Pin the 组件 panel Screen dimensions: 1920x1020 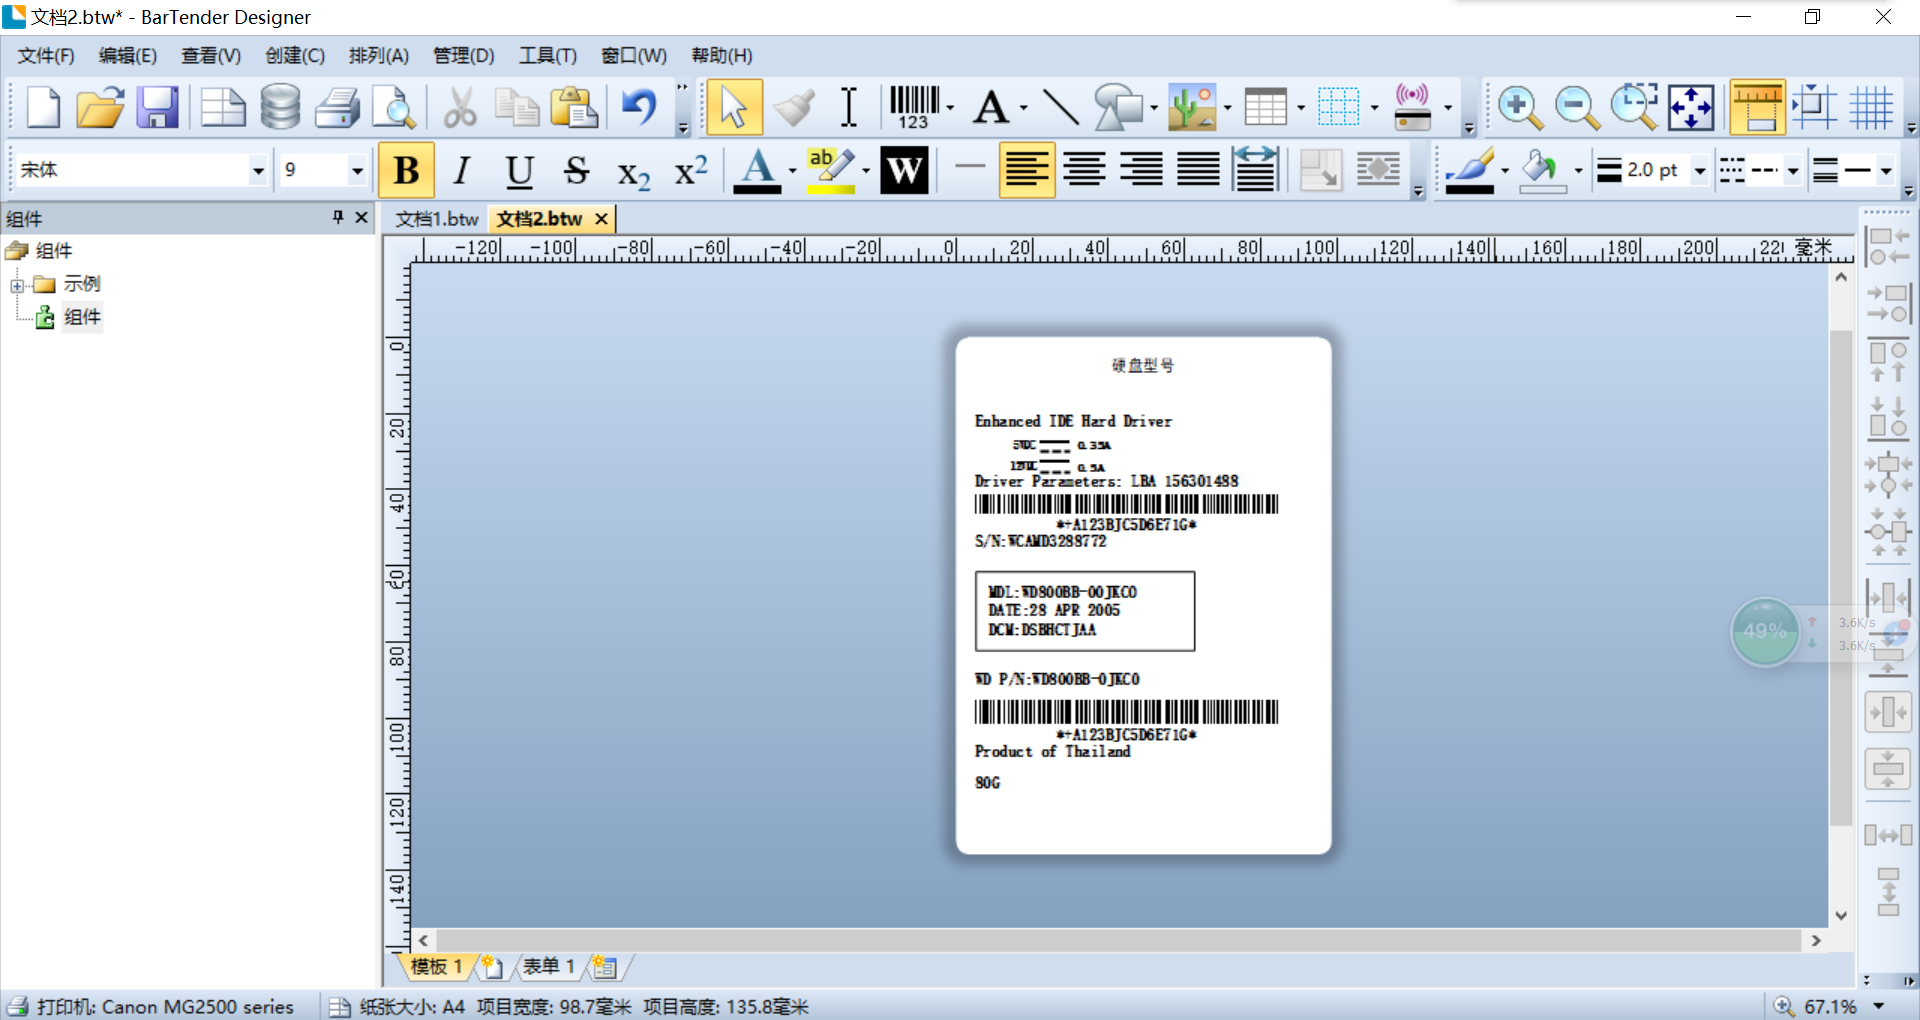(338, 217)
